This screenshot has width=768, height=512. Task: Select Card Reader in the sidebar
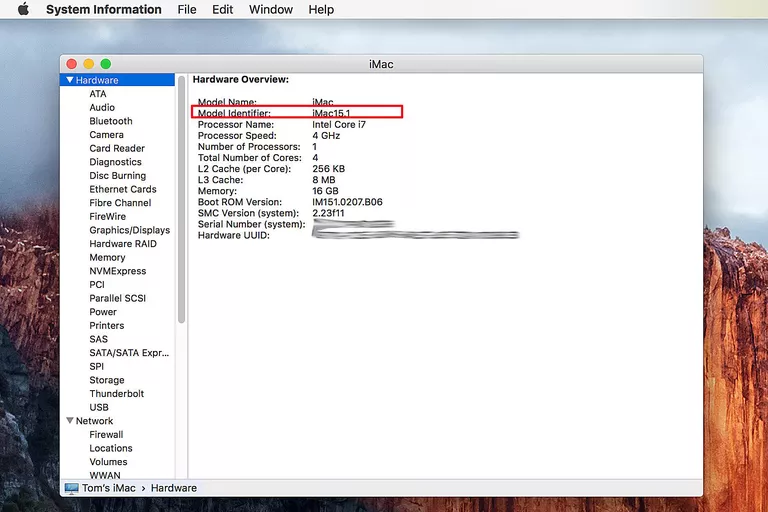(x=117, y=148)
